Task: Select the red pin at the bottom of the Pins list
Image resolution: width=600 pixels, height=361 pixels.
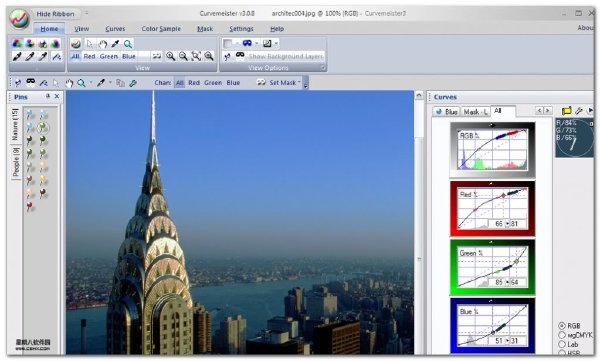Action: 30,207
